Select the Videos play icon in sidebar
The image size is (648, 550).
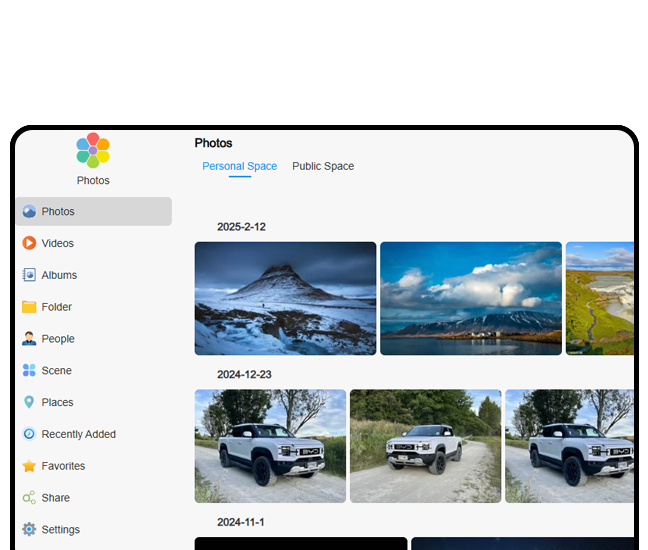click(29, 243)
